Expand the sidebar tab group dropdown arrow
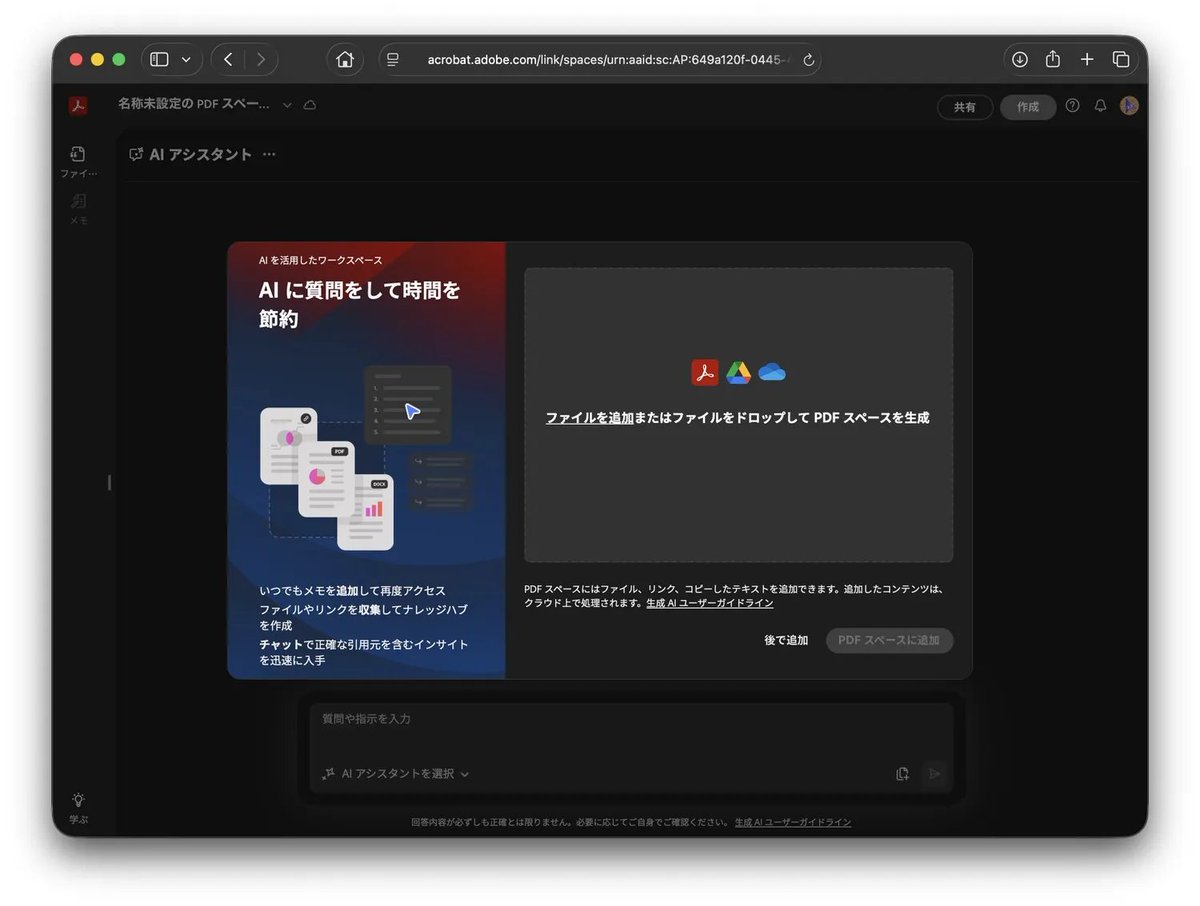Image resolution: width=1200 pixels, height=906 pixels. click(186, 60)
